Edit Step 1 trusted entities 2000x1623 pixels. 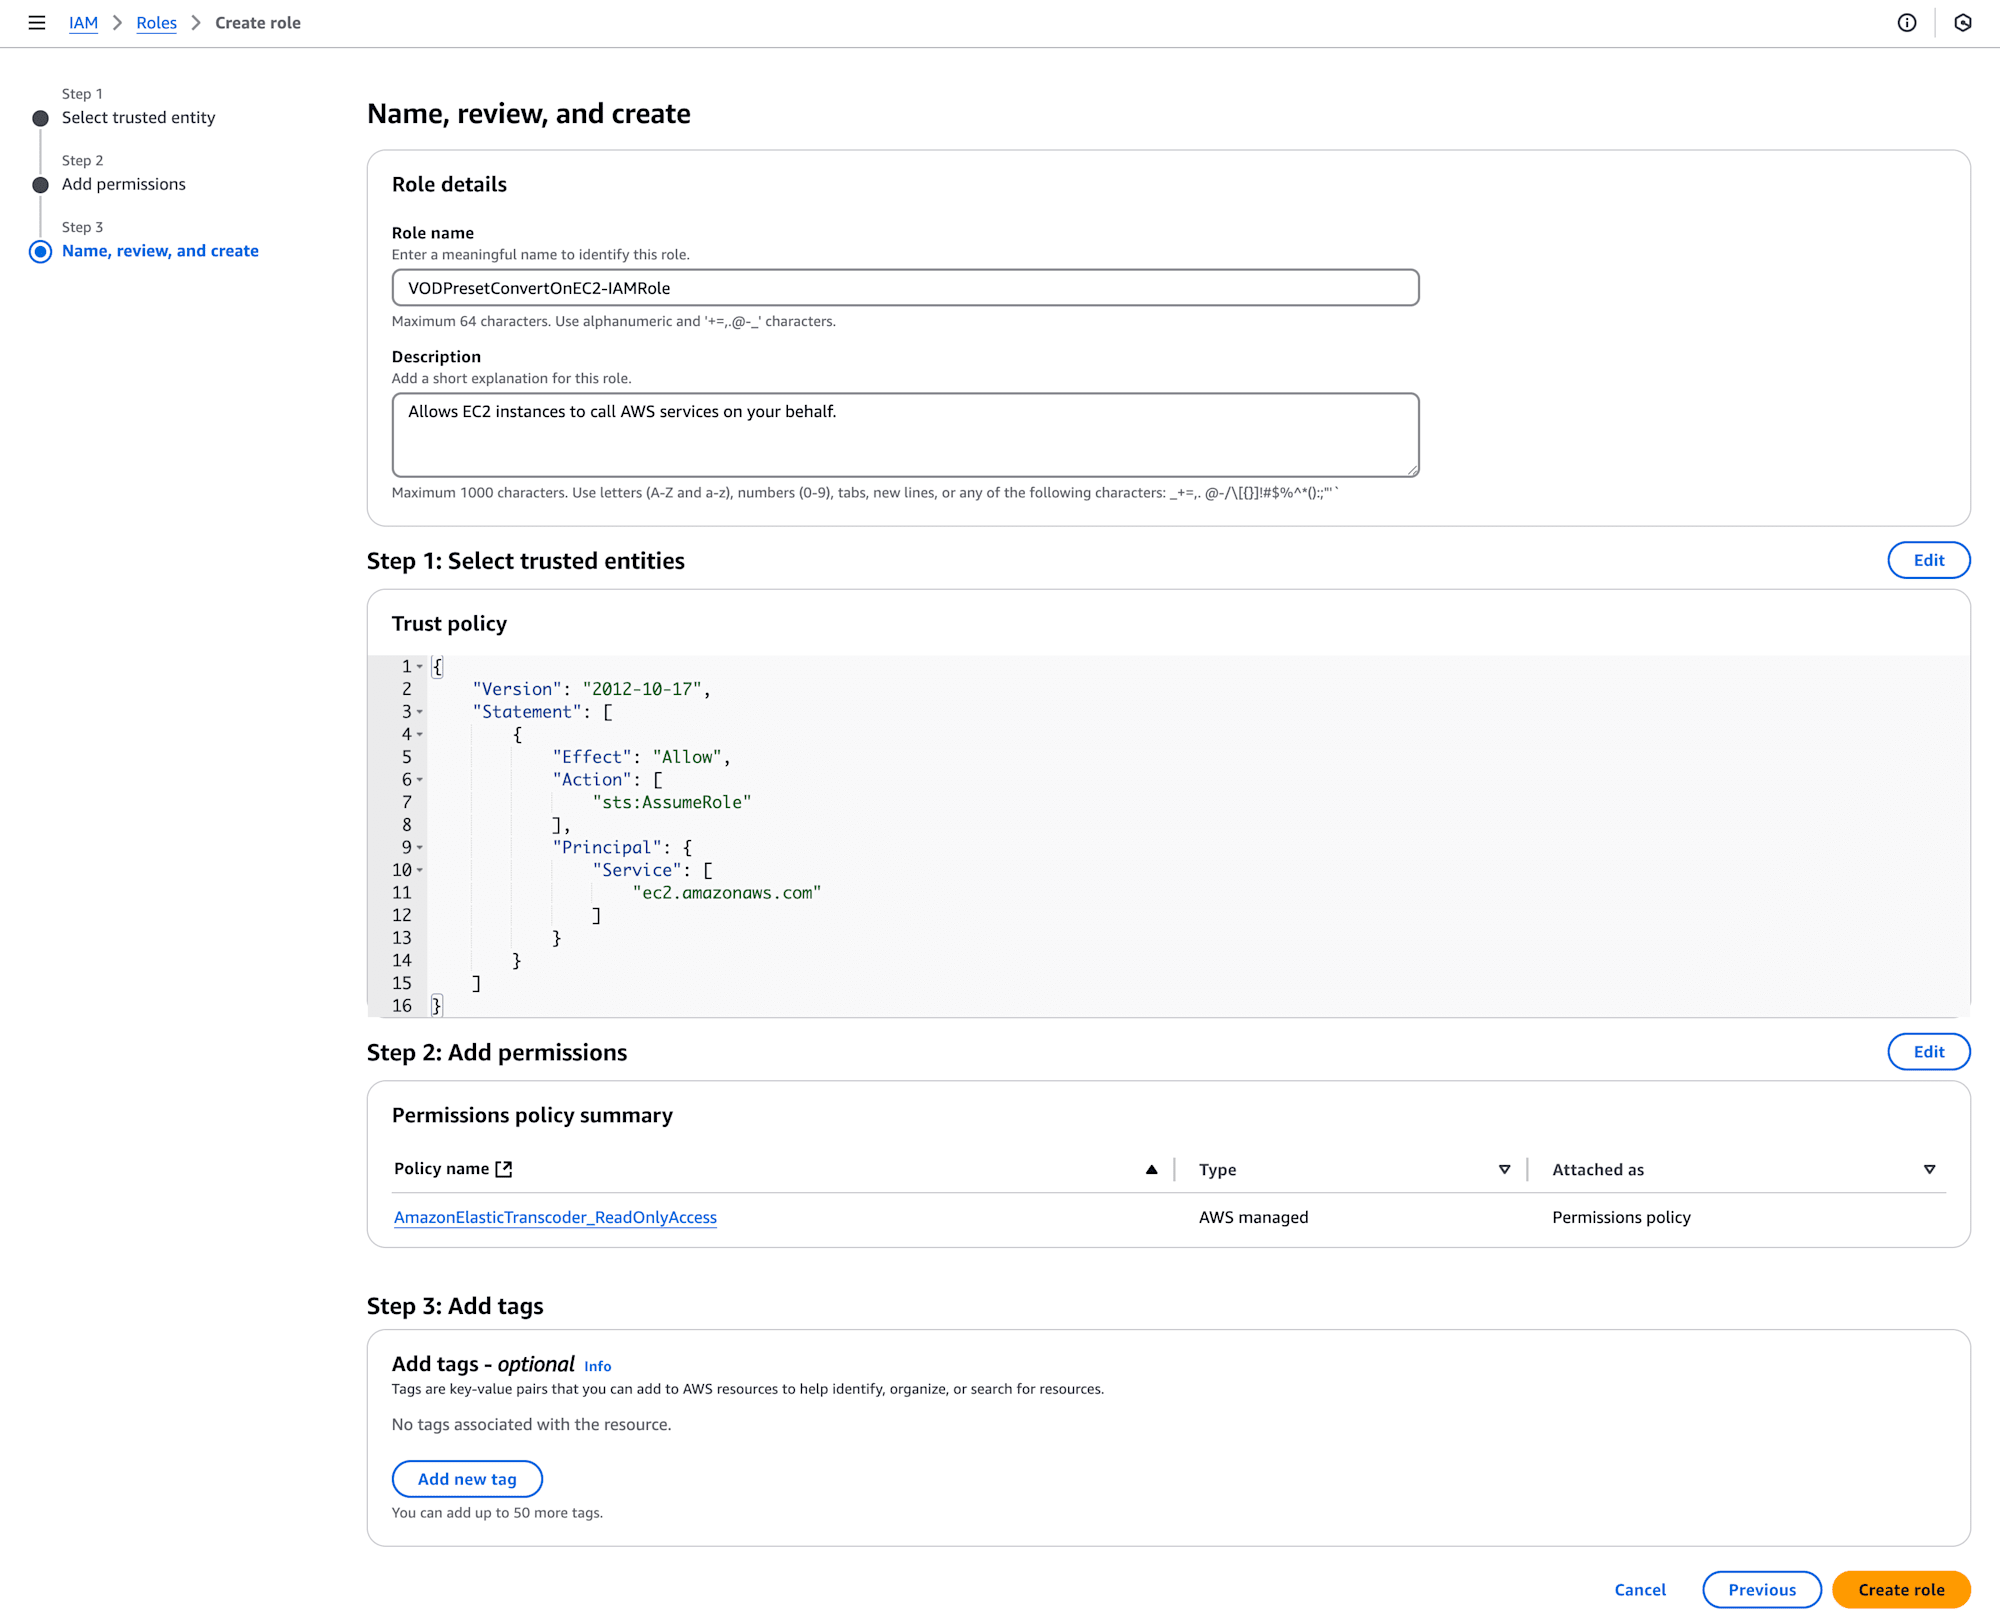(1928, 560)
